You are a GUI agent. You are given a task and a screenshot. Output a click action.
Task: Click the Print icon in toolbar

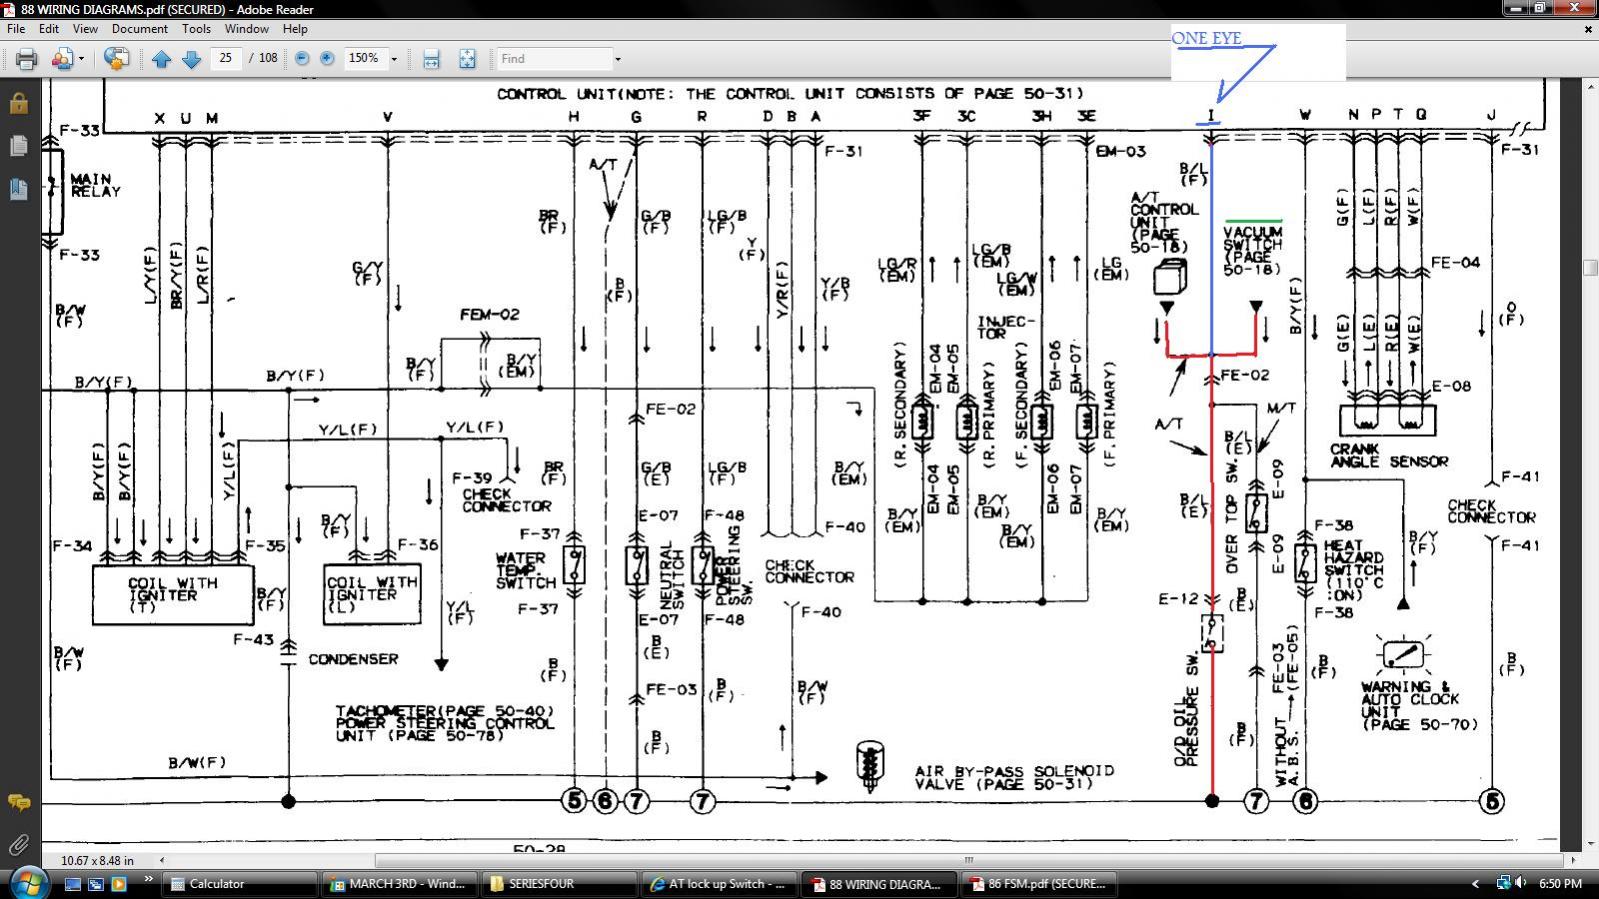(x=26, y=59)
